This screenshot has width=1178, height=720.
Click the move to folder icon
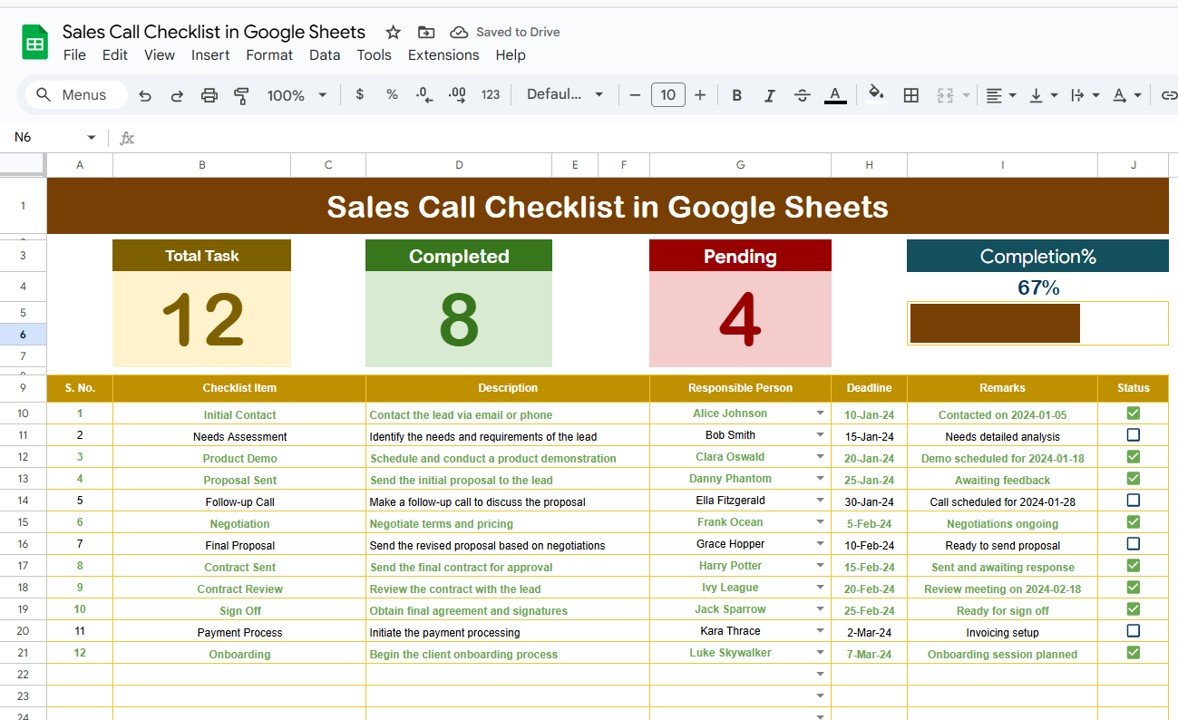pos(426,32)
